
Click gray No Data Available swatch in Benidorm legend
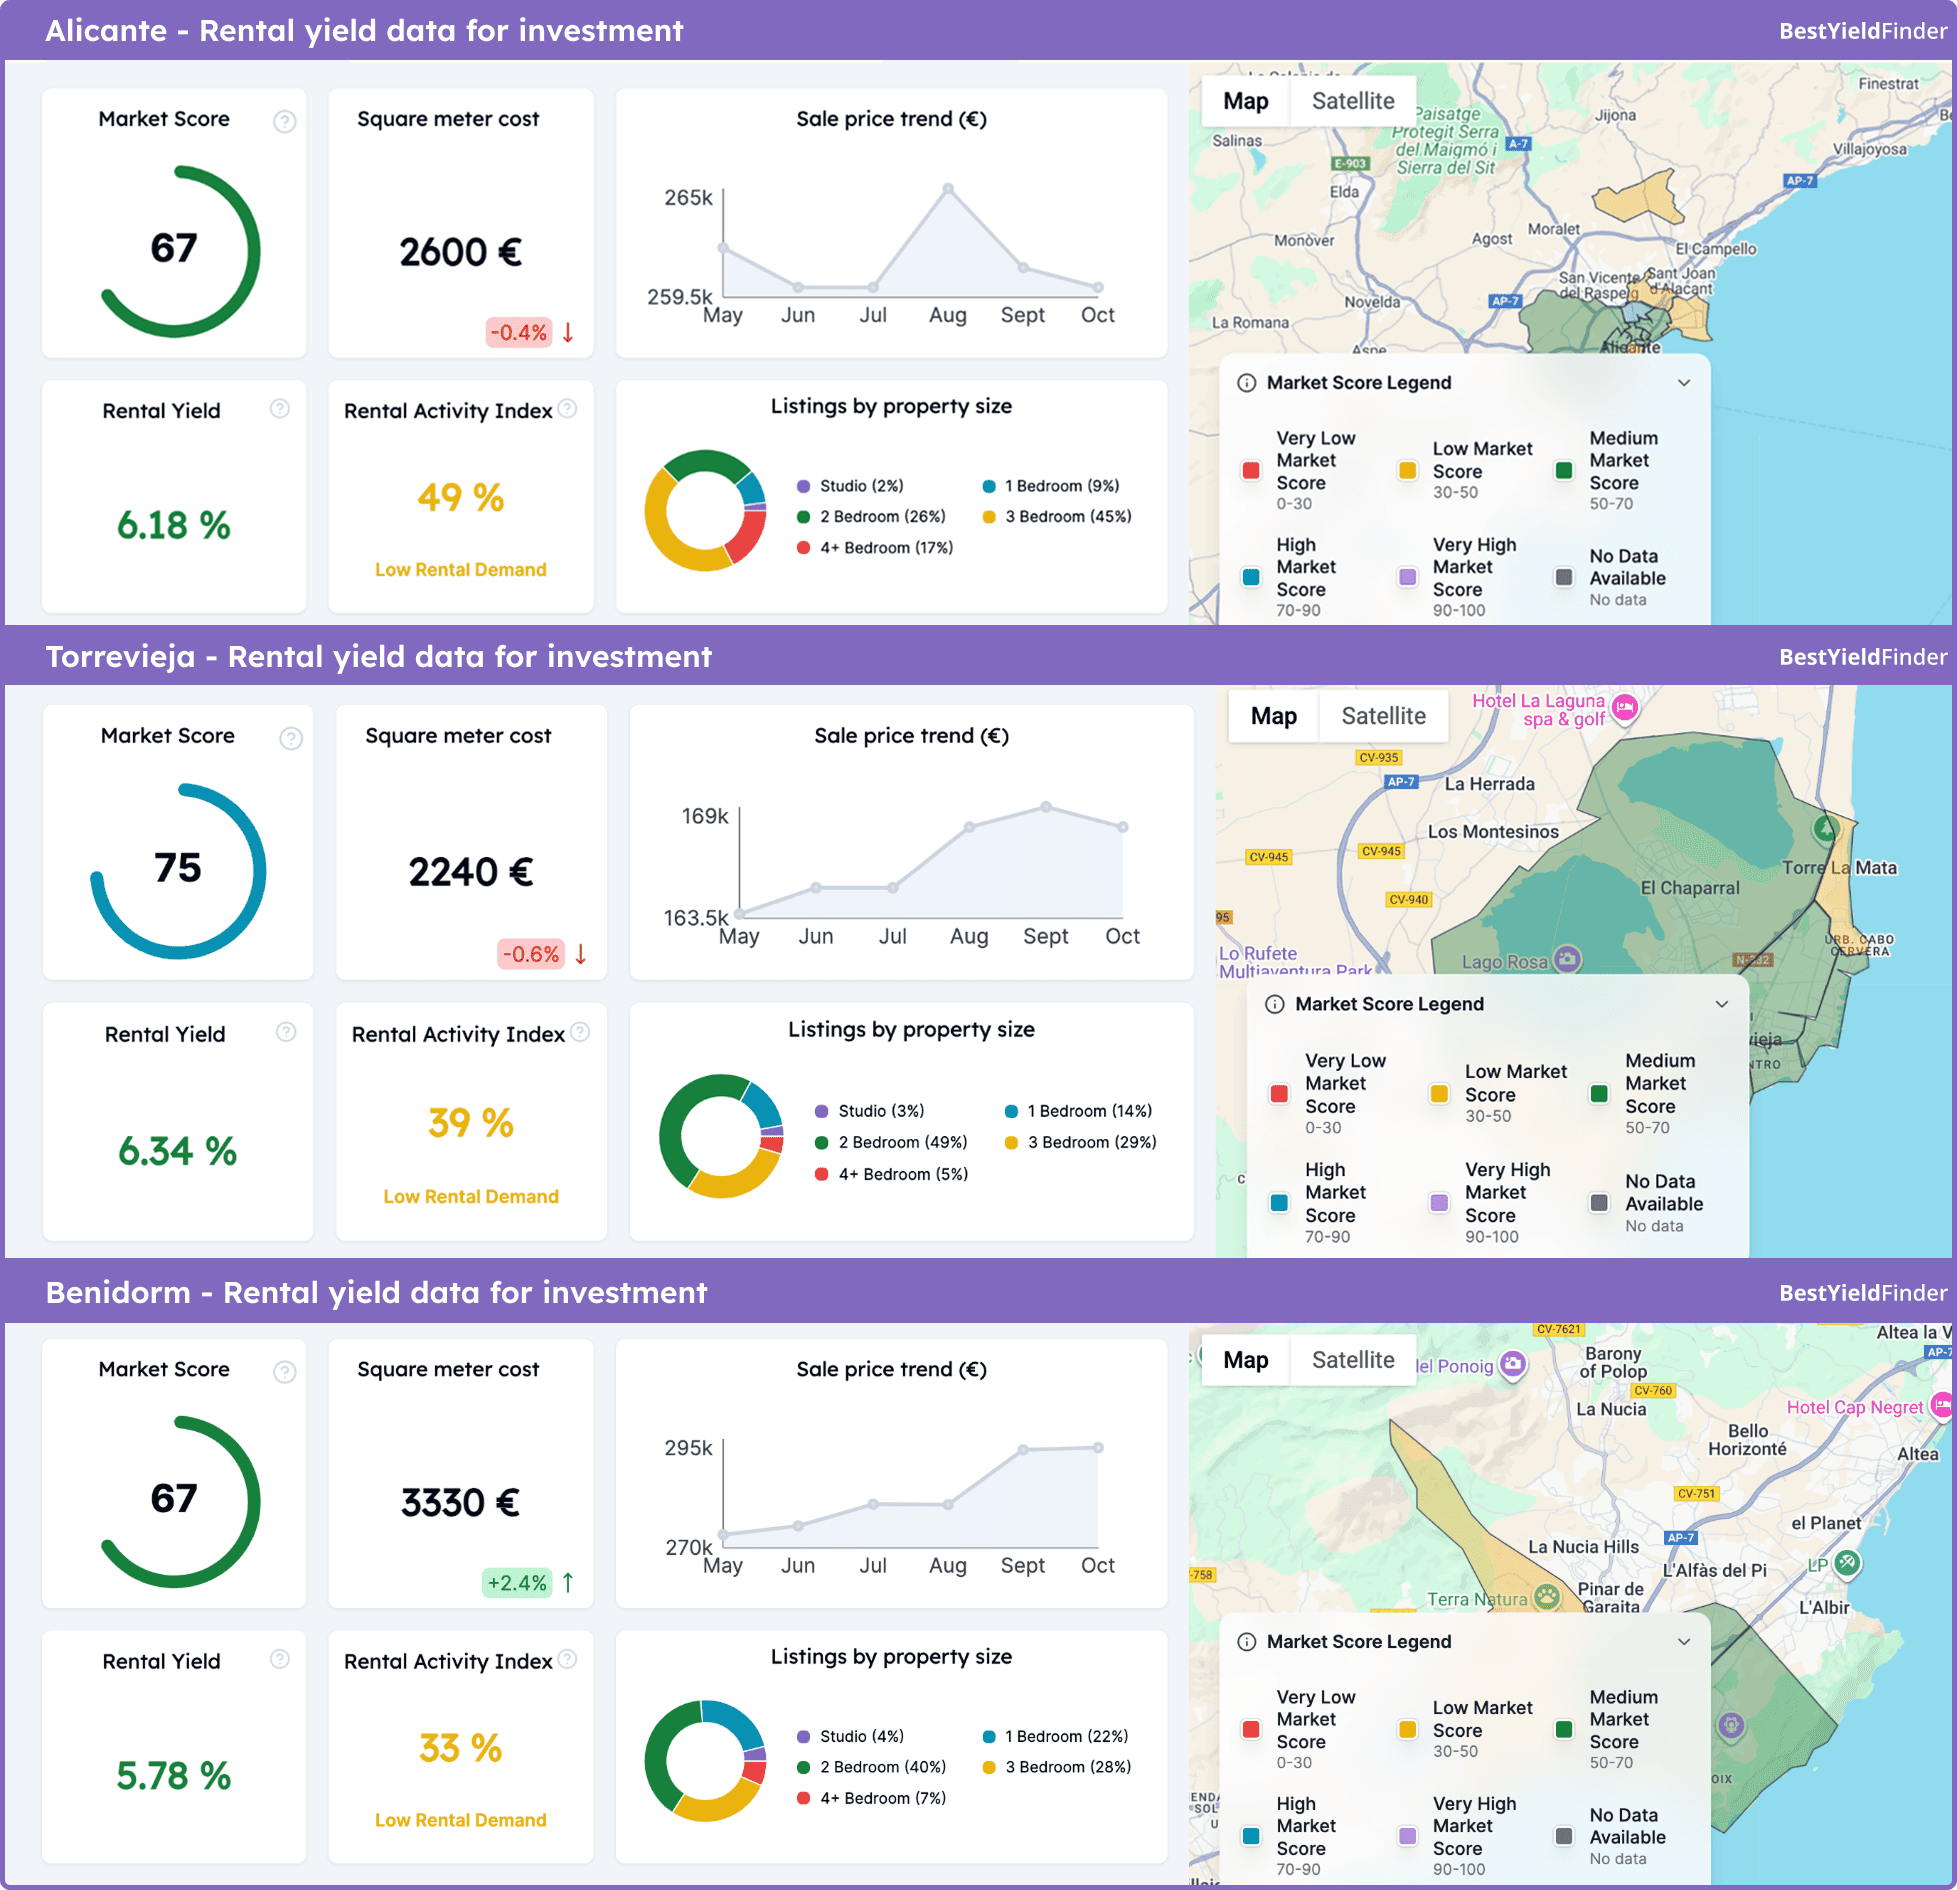pos(1564,1836)
